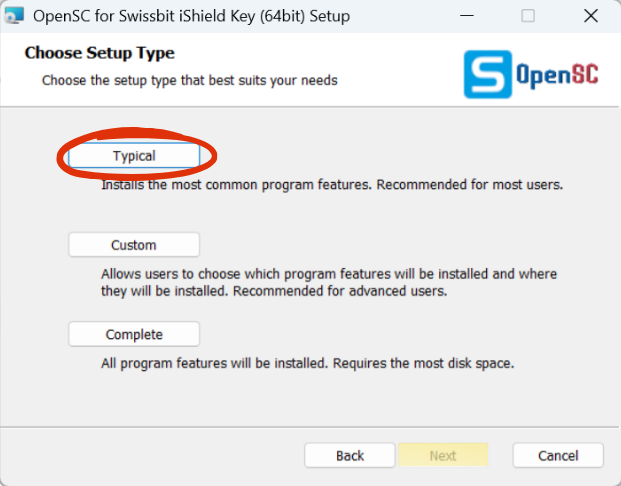Click the disabled maximize window icon

click(528, 16)
